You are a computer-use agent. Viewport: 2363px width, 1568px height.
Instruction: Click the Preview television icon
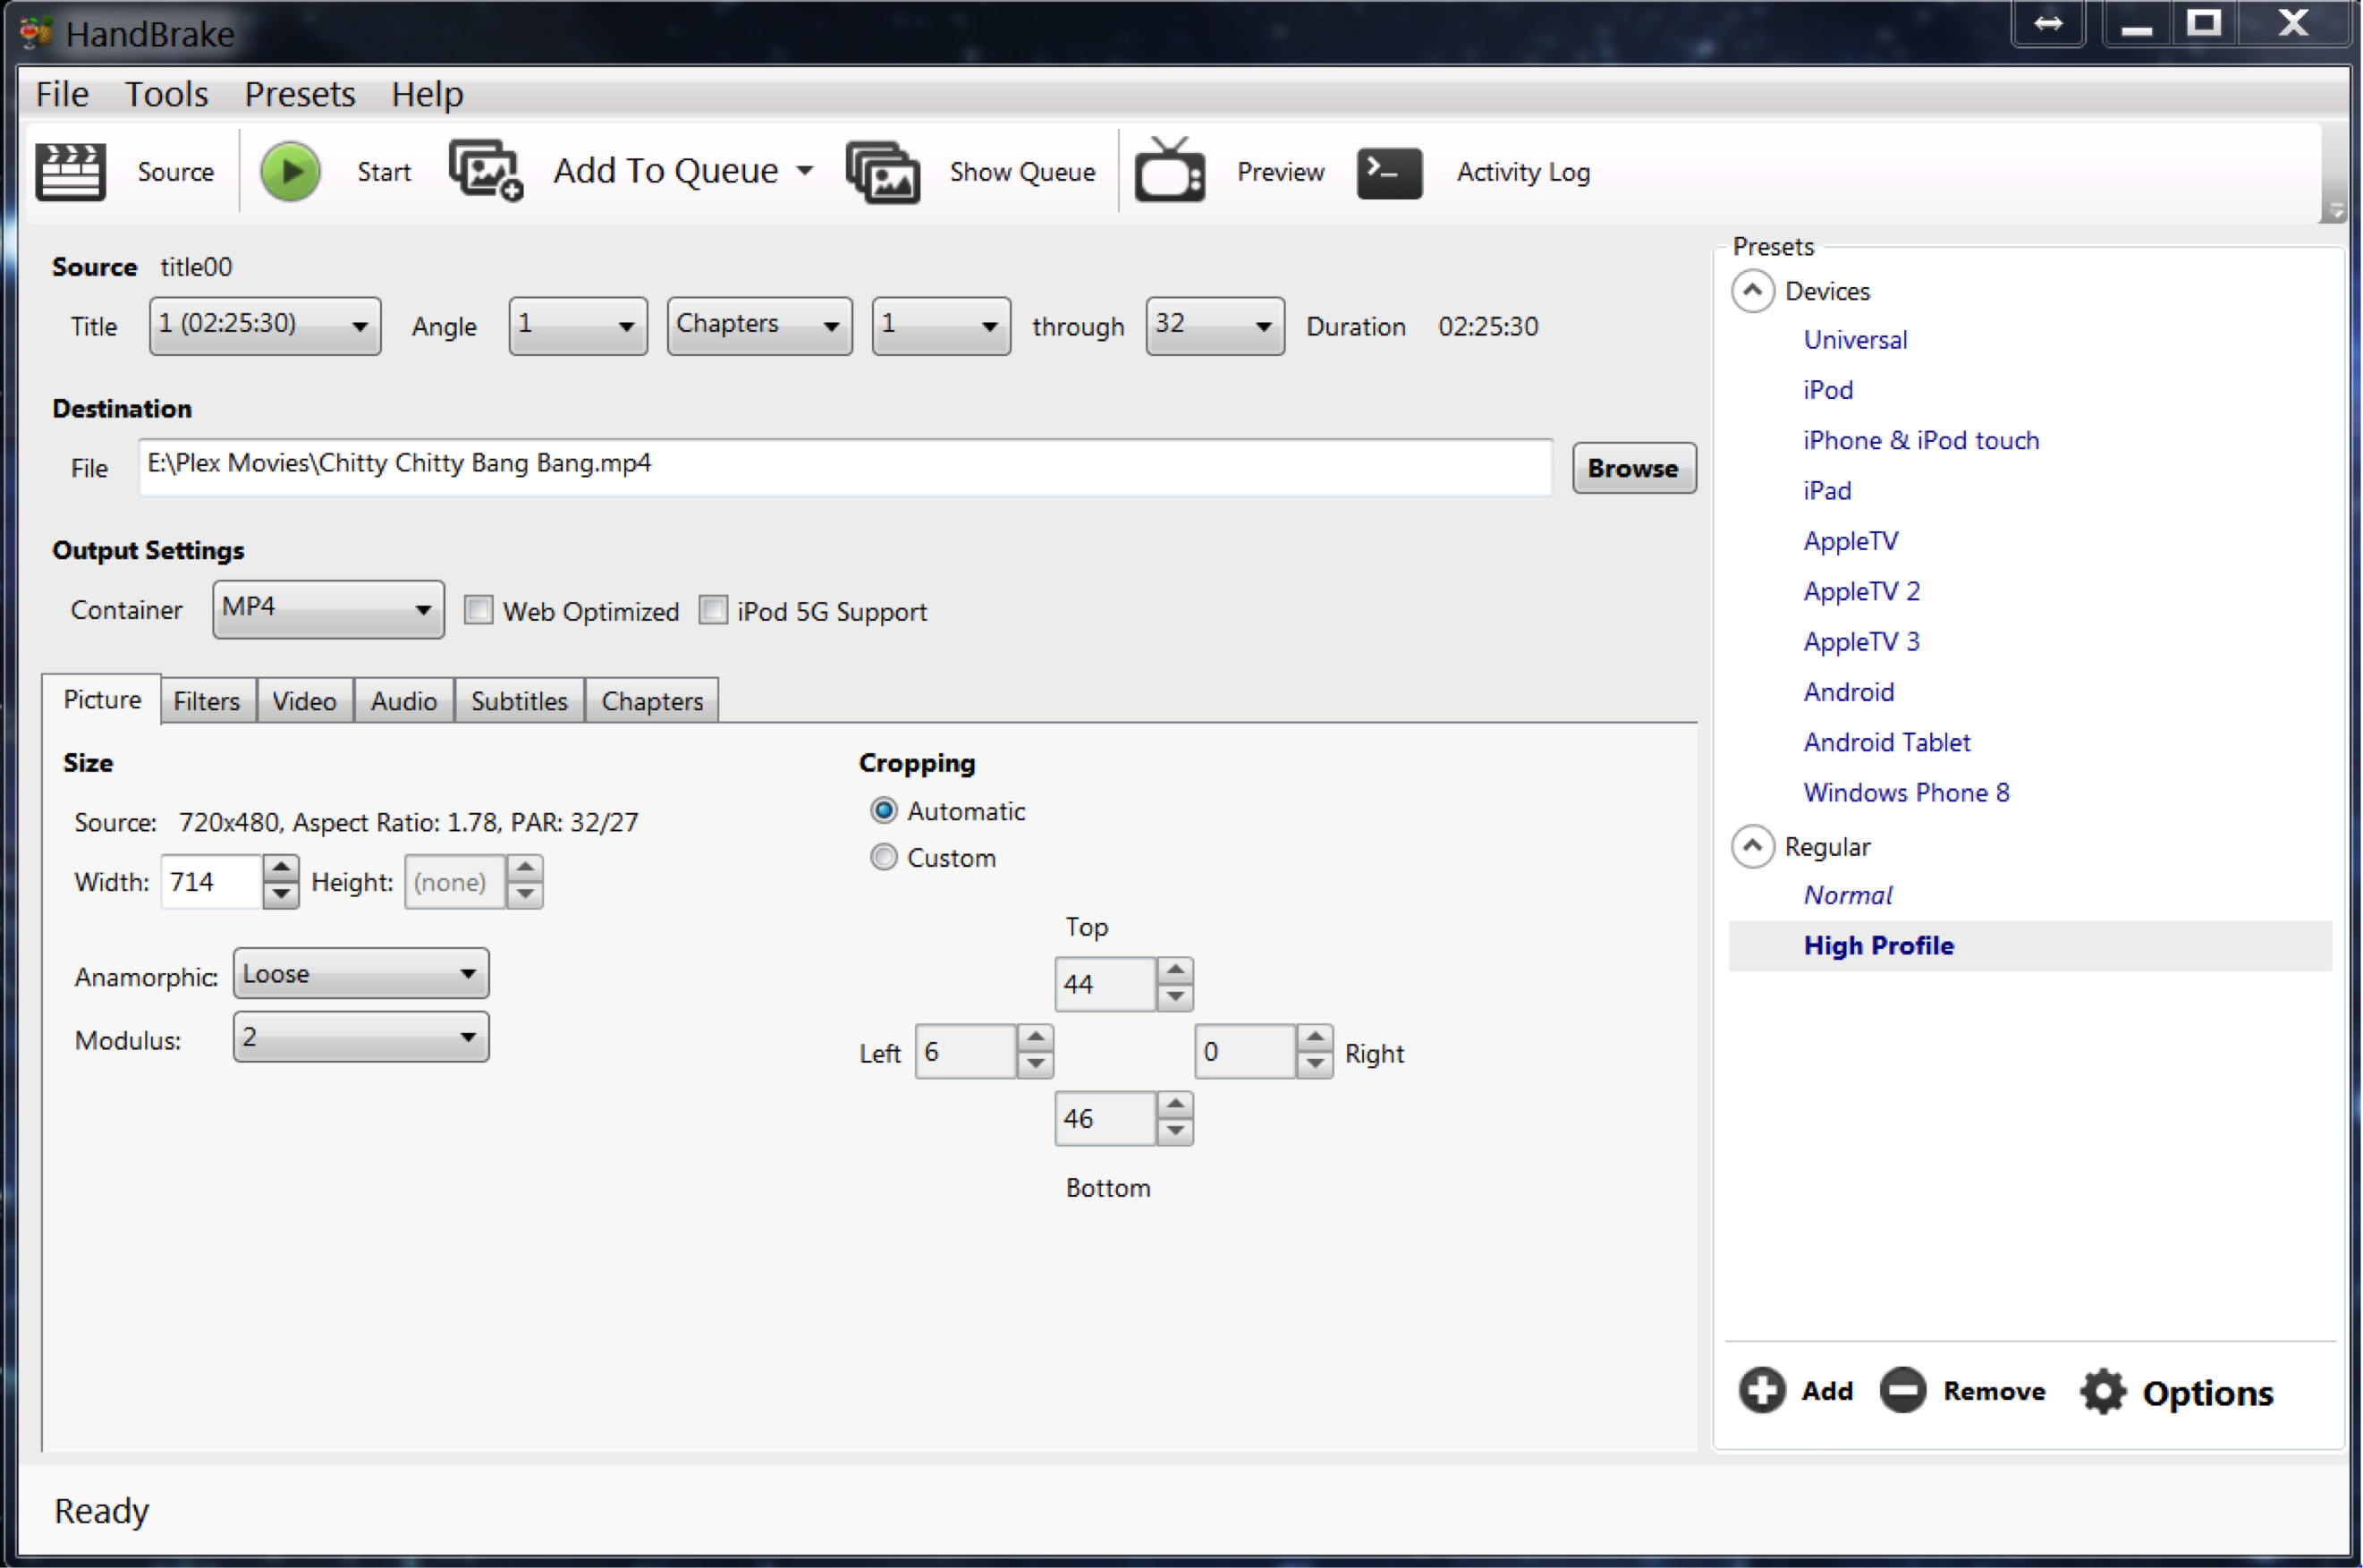pyautogui.click(x=1169, y=171)
